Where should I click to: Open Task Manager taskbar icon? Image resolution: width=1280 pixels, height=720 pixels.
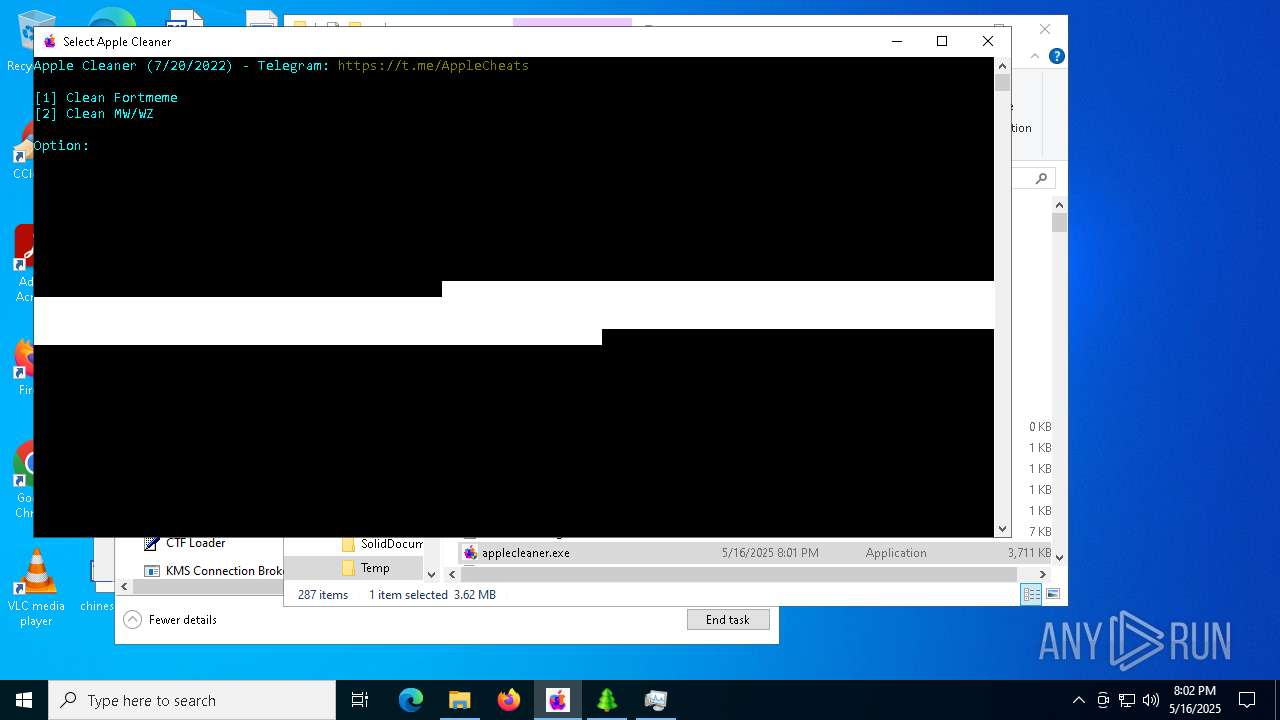point(655,700)
